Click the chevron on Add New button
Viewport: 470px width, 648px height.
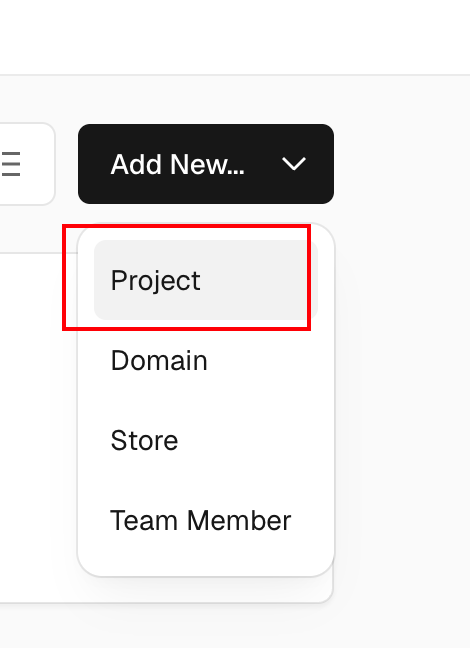(x=293, y=164)
